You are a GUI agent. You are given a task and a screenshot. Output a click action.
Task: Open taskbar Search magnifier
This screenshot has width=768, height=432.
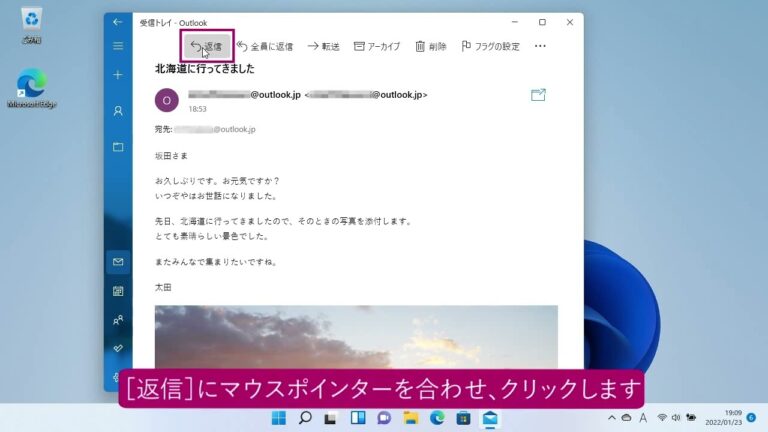305,418
